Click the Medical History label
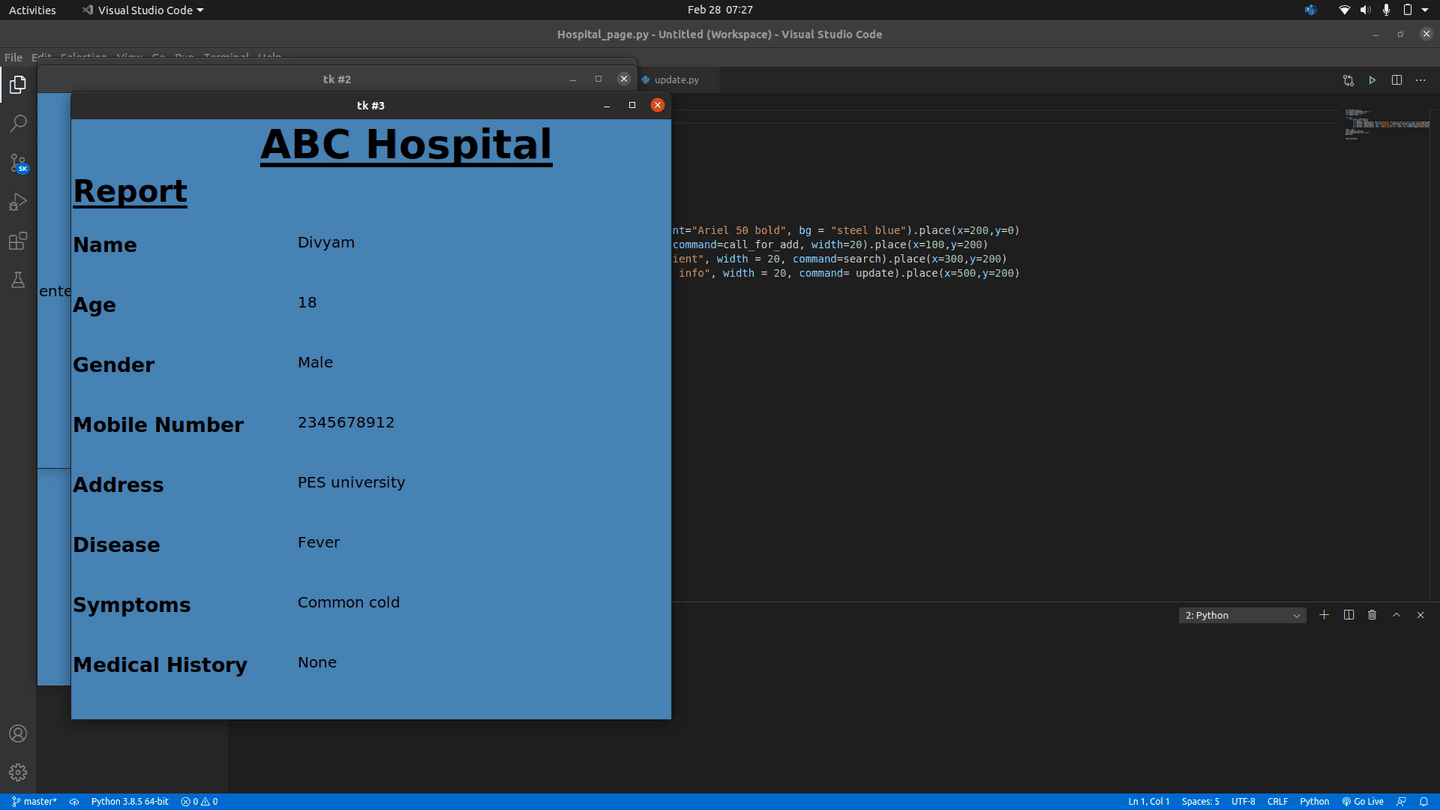Screen dimensions: 1440x810 pos(160,665)
